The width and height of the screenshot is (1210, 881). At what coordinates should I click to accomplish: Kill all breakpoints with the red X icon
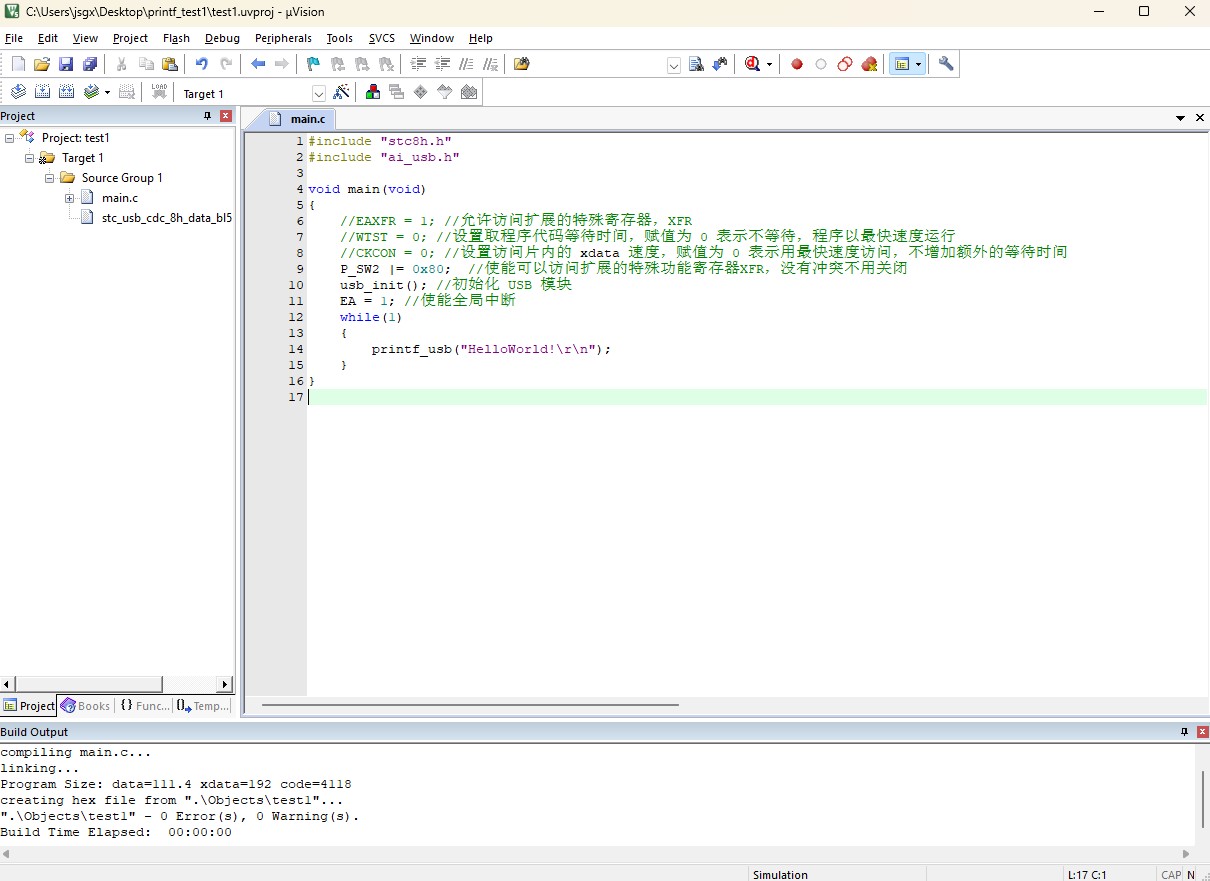[869, 64]
